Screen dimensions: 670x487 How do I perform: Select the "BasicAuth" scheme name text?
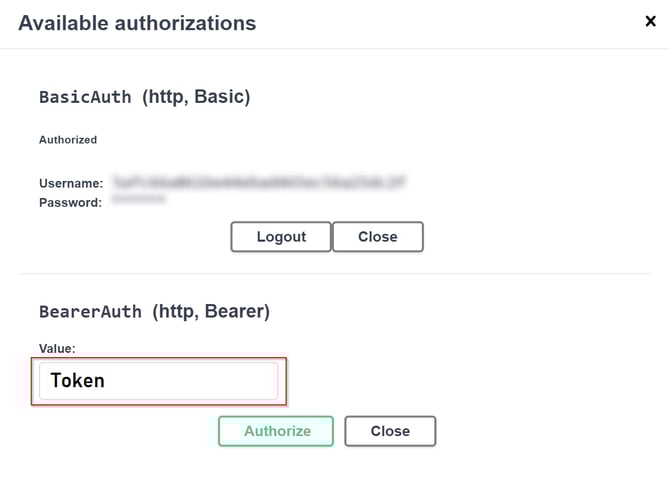click(85, 97)
